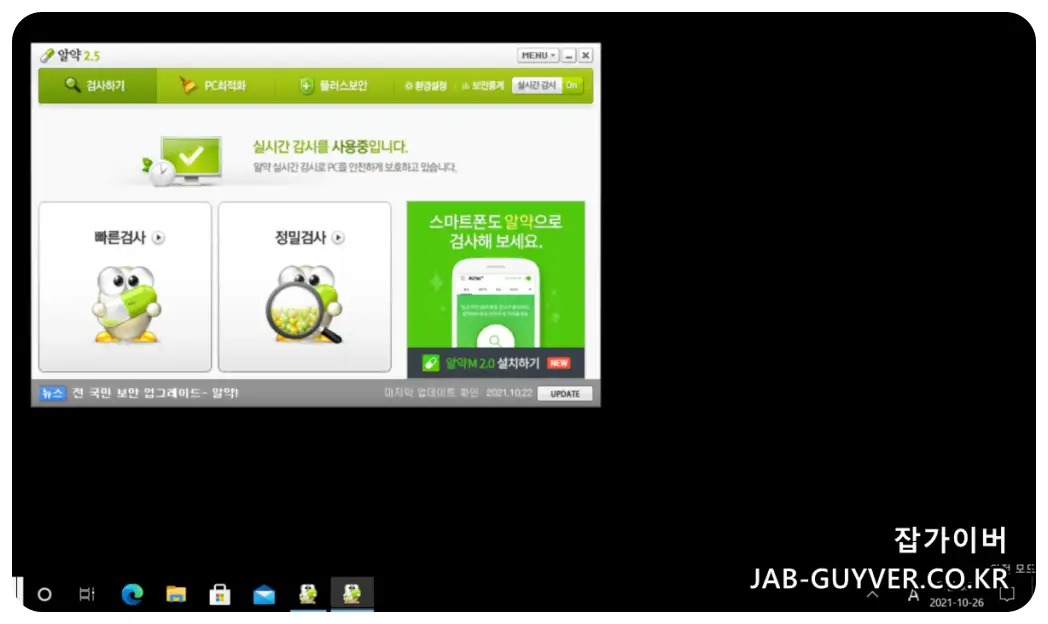Open 환경설정 settings
This screenshot has height=624, width=1048.
click(426, 86)
